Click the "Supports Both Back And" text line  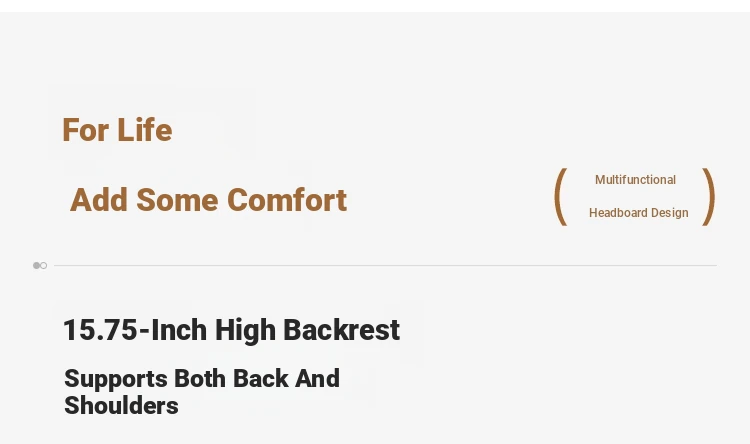(202, 378)
